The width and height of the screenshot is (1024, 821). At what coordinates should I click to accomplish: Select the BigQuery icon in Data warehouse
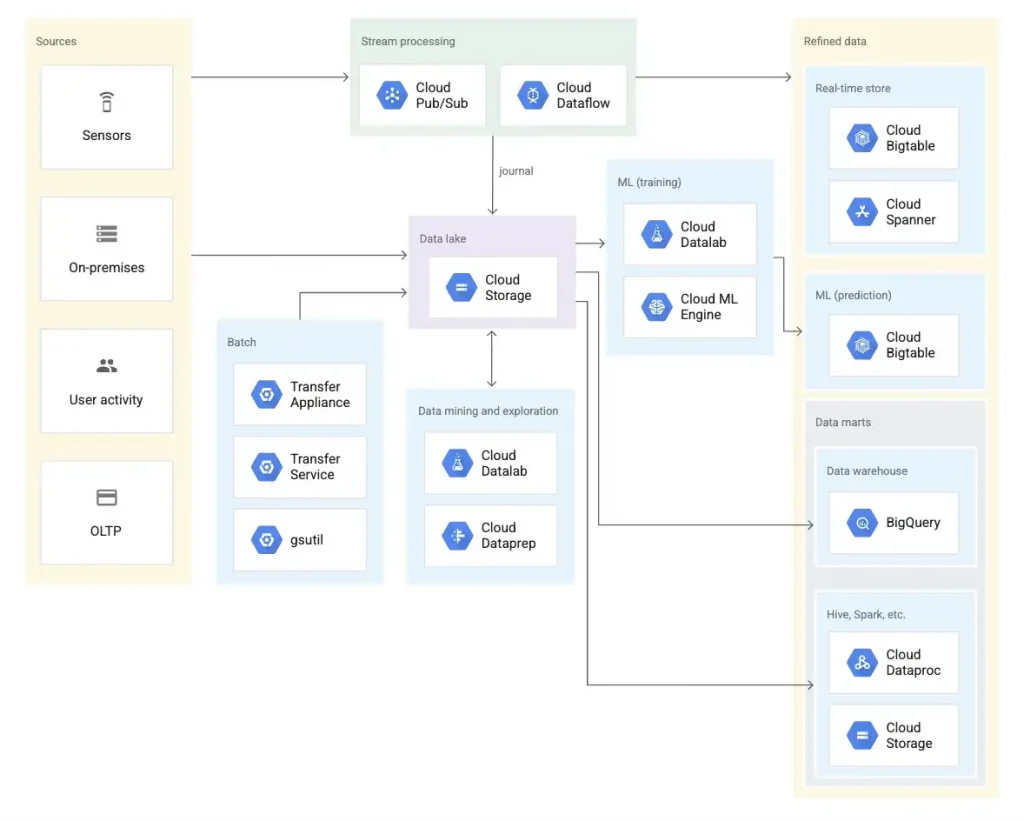coord(862,522)
